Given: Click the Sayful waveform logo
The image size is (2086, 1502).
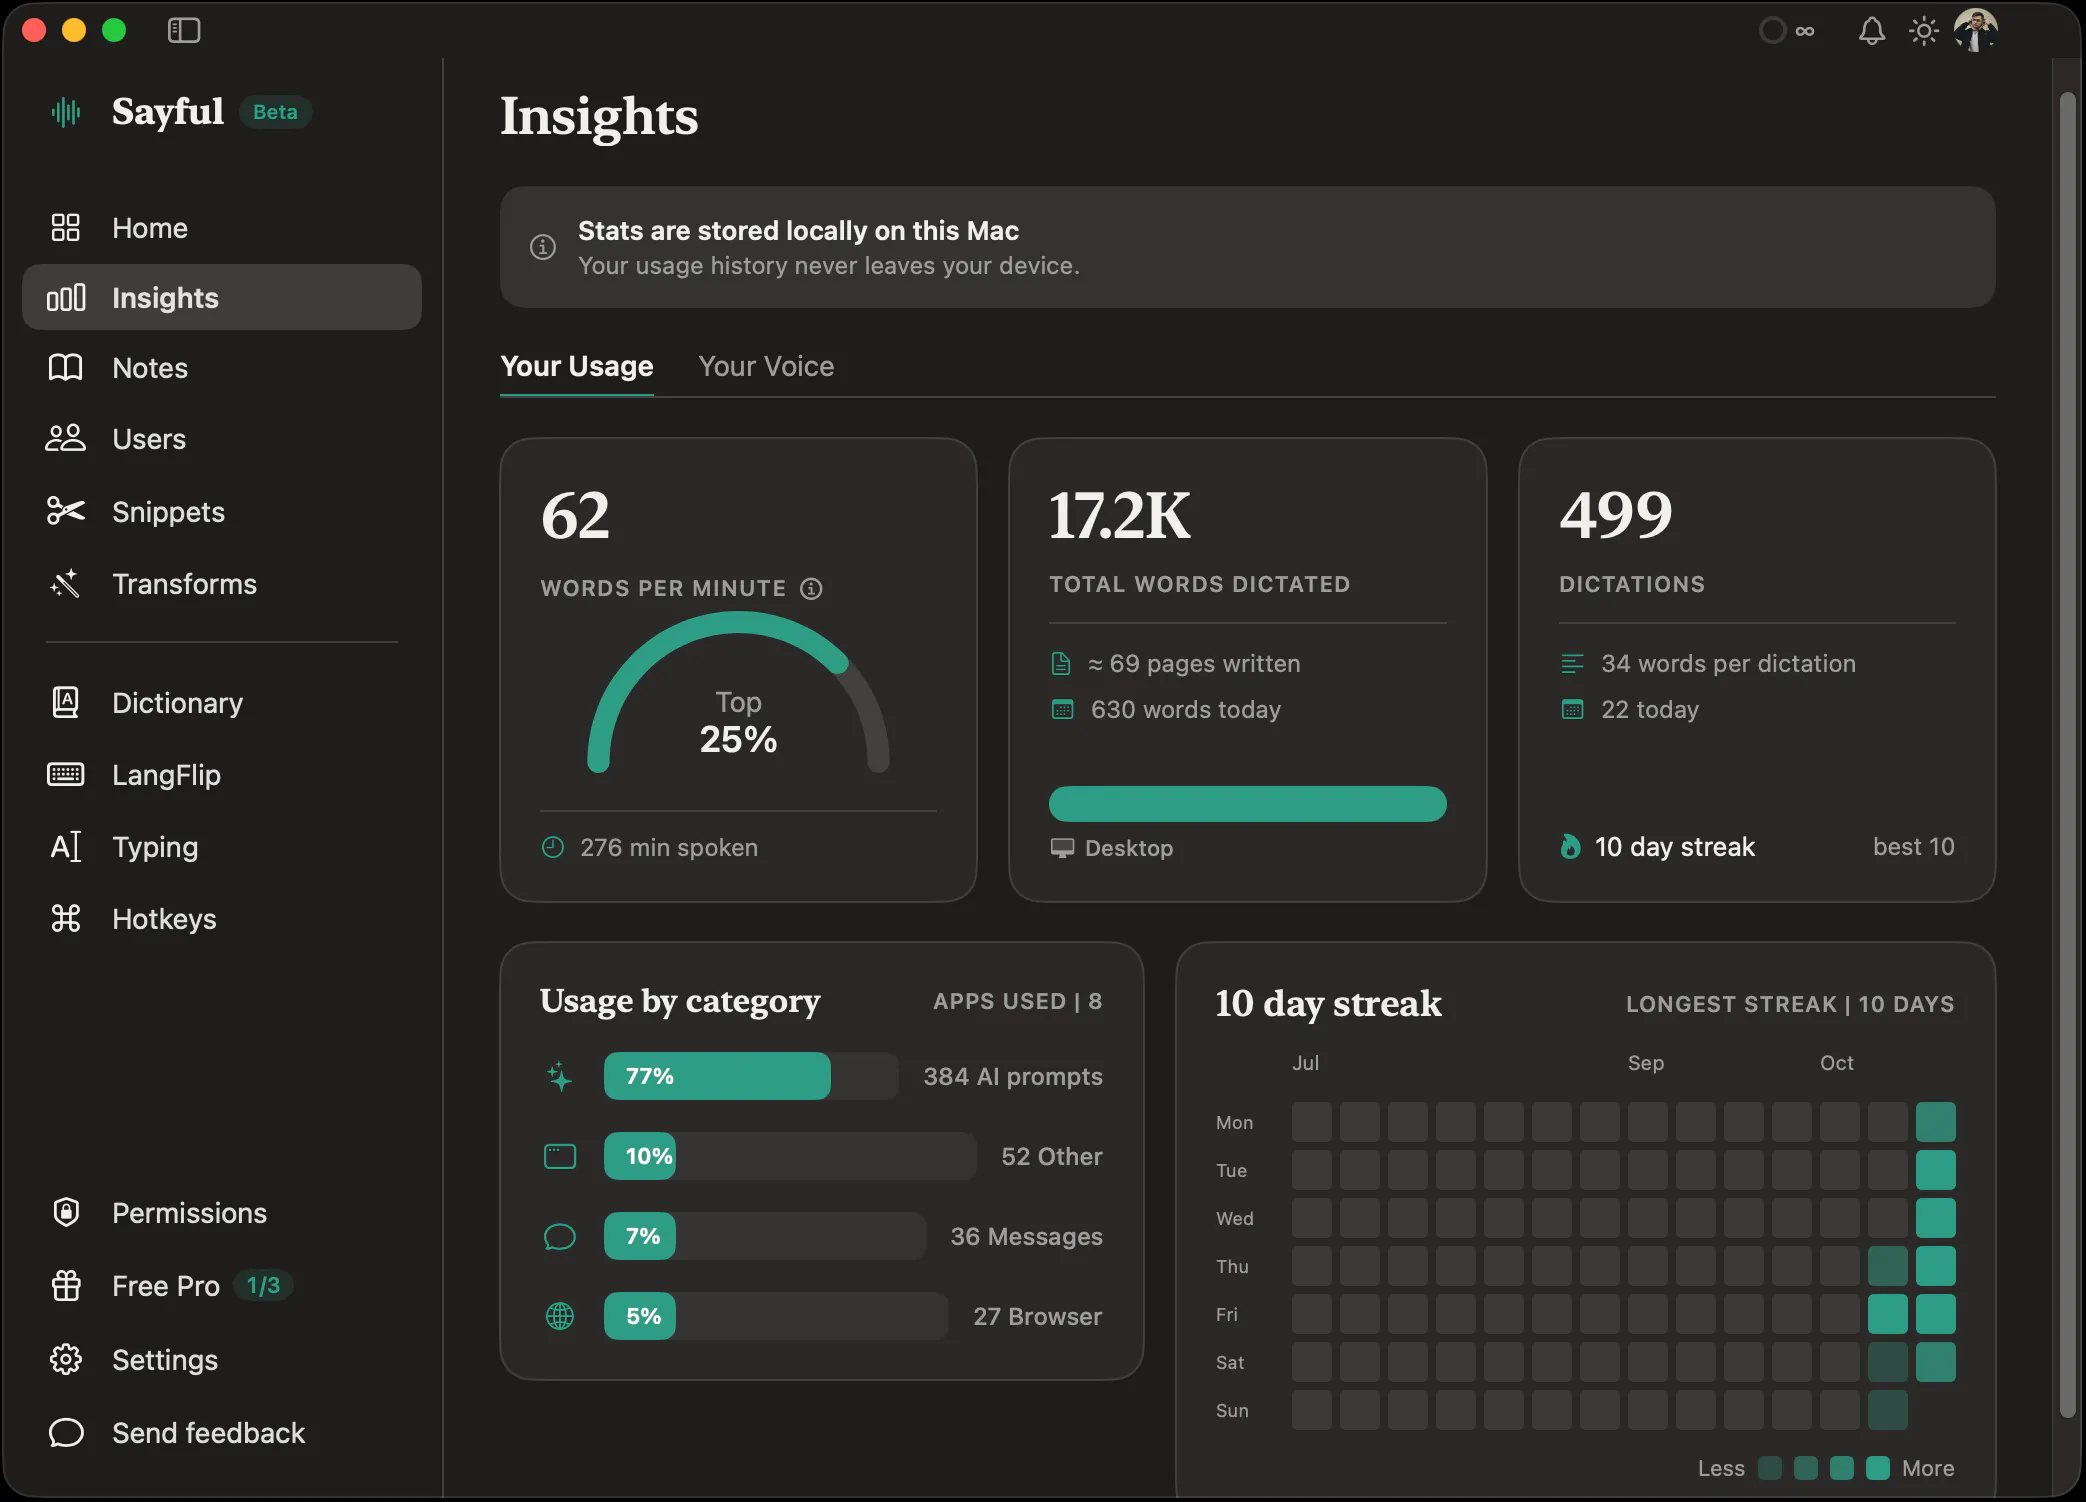Looking at the screenshot, I should (x=66, y=112).
